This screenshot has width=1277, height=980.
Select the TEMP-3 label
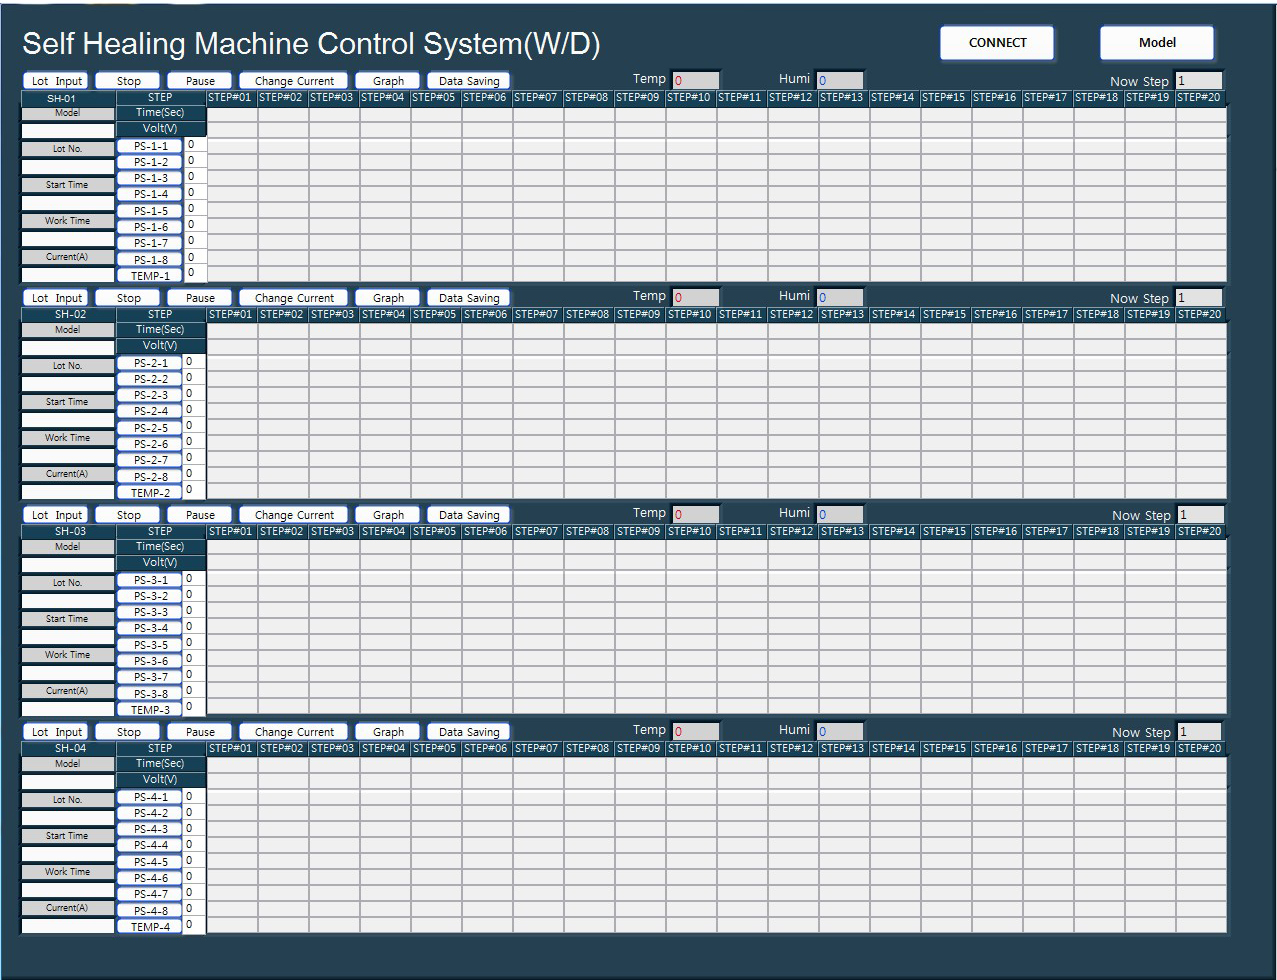tap(151, 710)
